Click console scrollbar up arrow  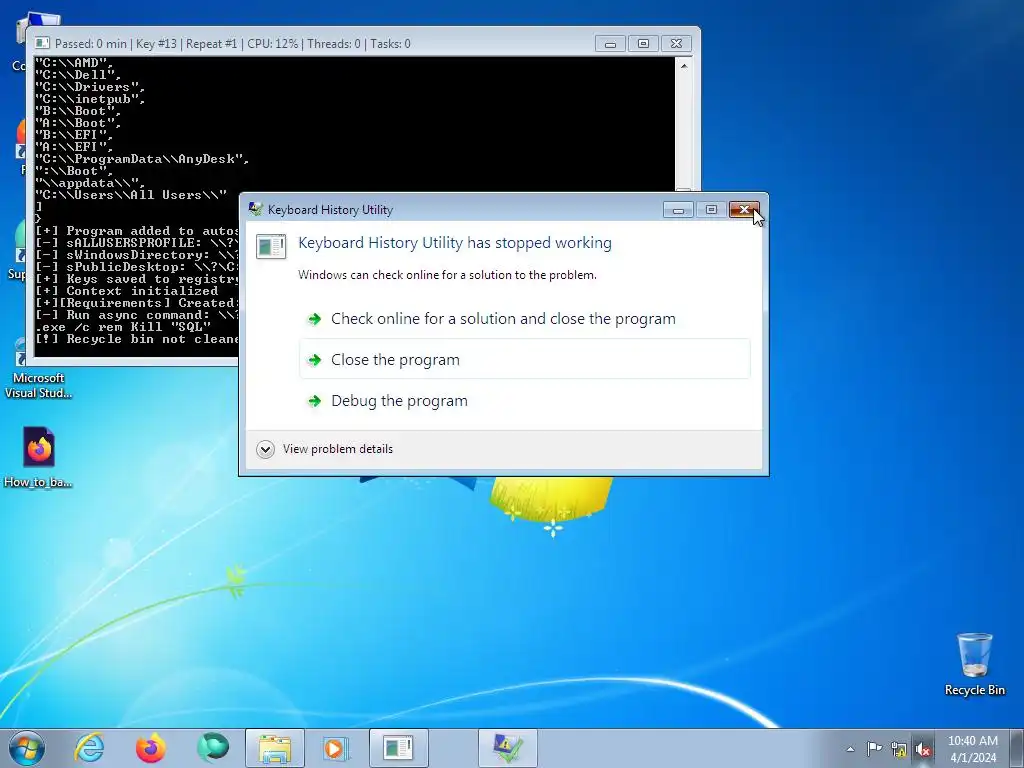click(684, 65)
